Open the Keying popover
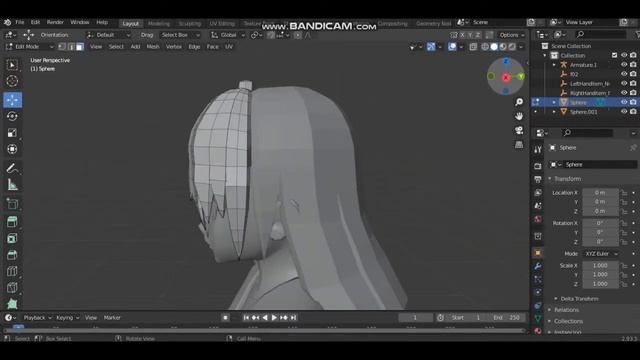The height and width of the screenshot is (360, 640). (x=67, y=318)
